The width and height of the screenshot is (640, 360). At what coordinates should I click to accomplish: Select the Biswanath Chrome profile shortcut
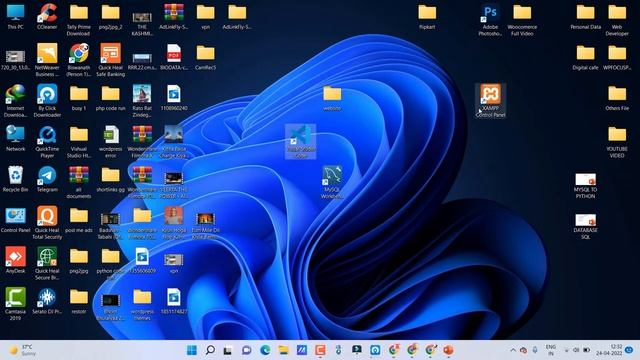click(79, 60)
